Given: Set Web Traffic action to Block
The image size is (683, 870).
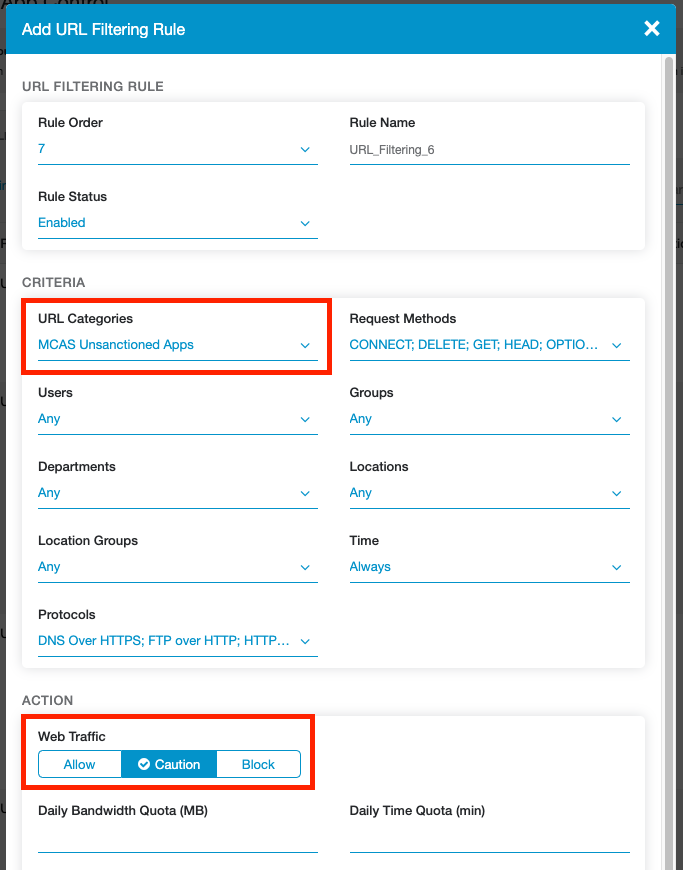Looking at the screenshot, I should (x=258, y=764).
